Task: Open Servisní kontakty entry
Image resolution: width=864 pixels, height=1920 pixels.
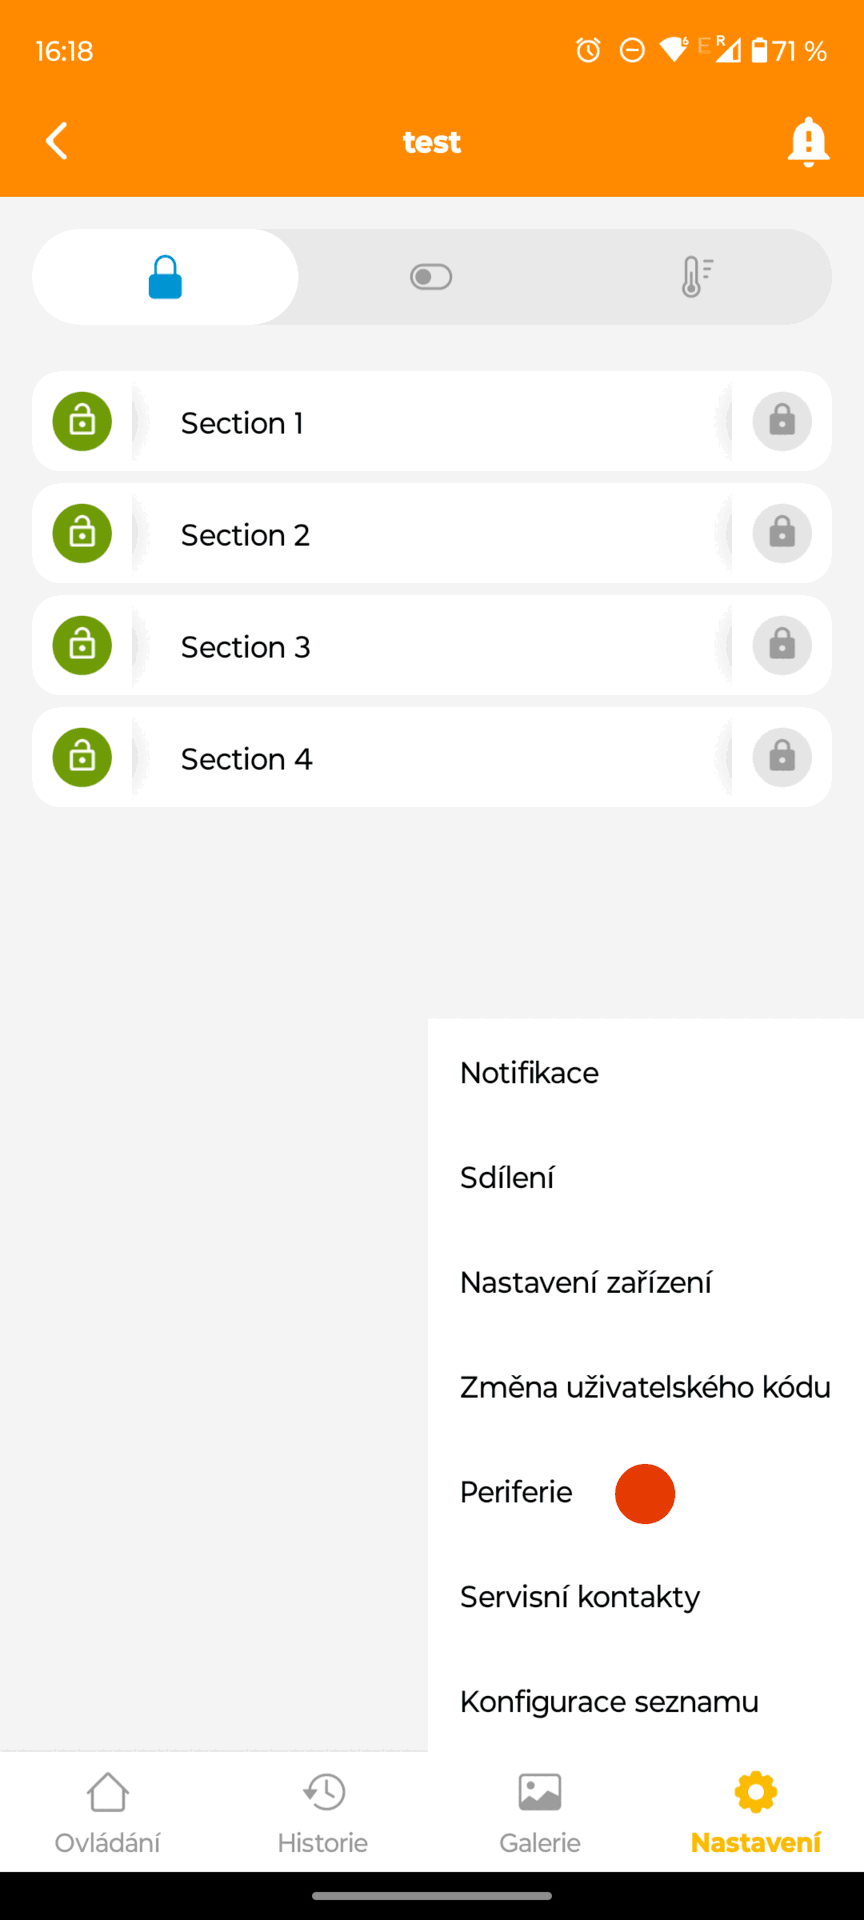Action: tap(580, 1597)
